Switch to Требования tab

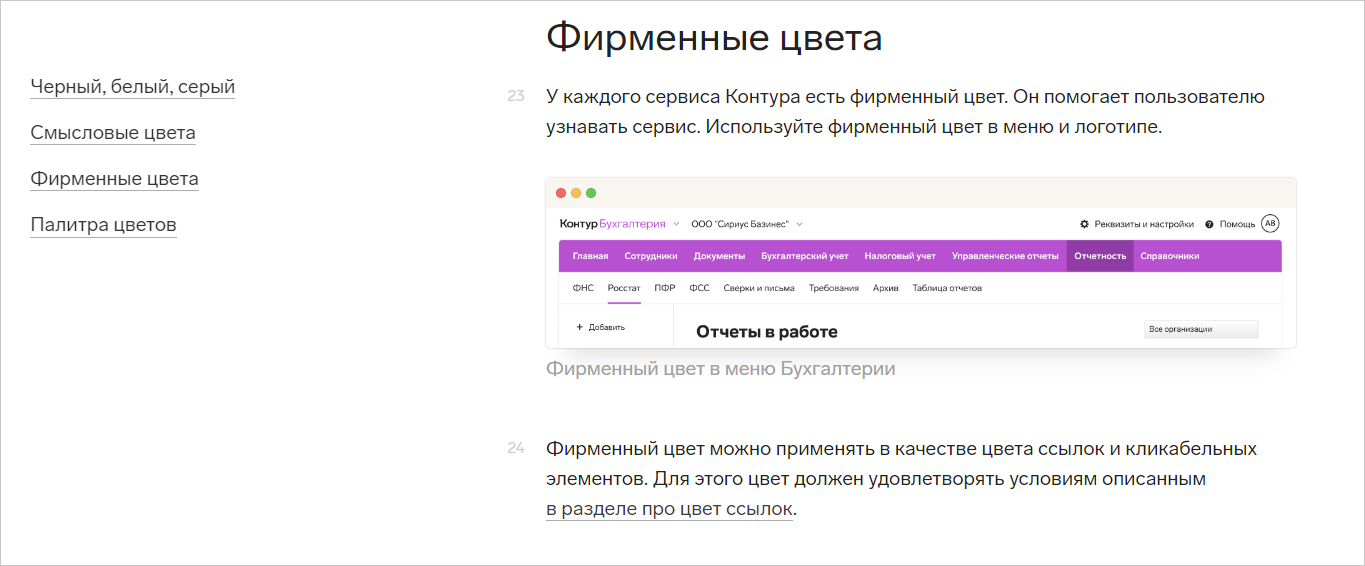pos(834,288)
